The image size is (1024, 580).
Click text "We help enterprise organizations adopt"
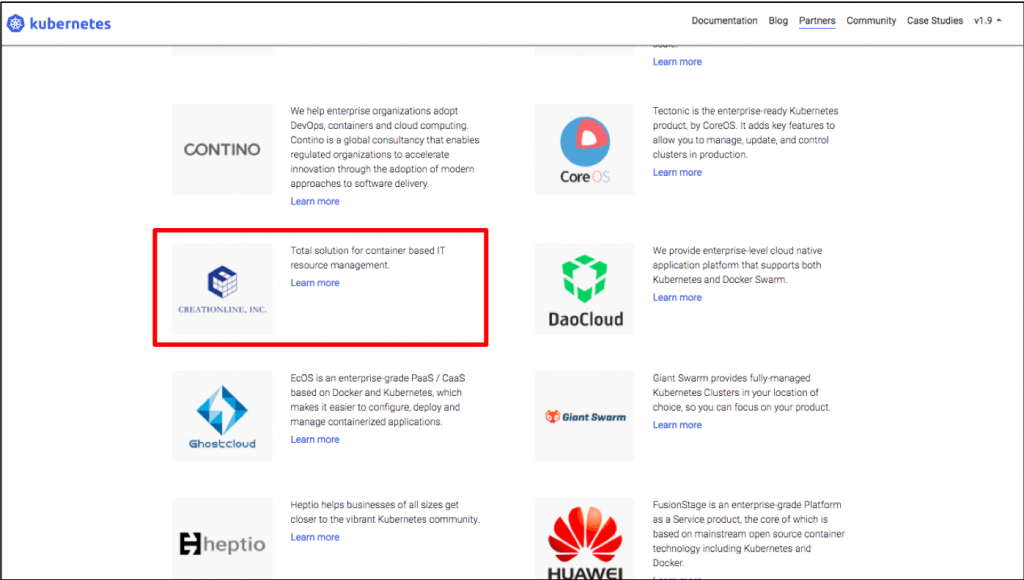[x=374, y=111]
